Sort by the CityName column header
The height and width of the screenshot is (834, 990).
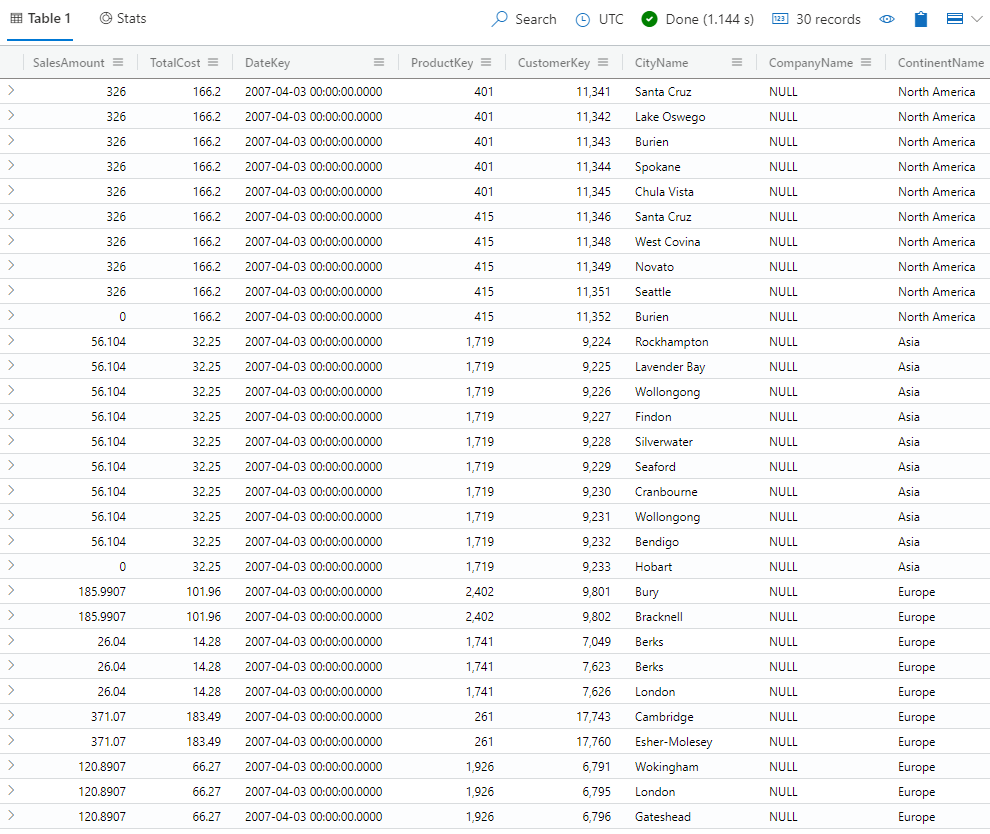coord(661,63)
